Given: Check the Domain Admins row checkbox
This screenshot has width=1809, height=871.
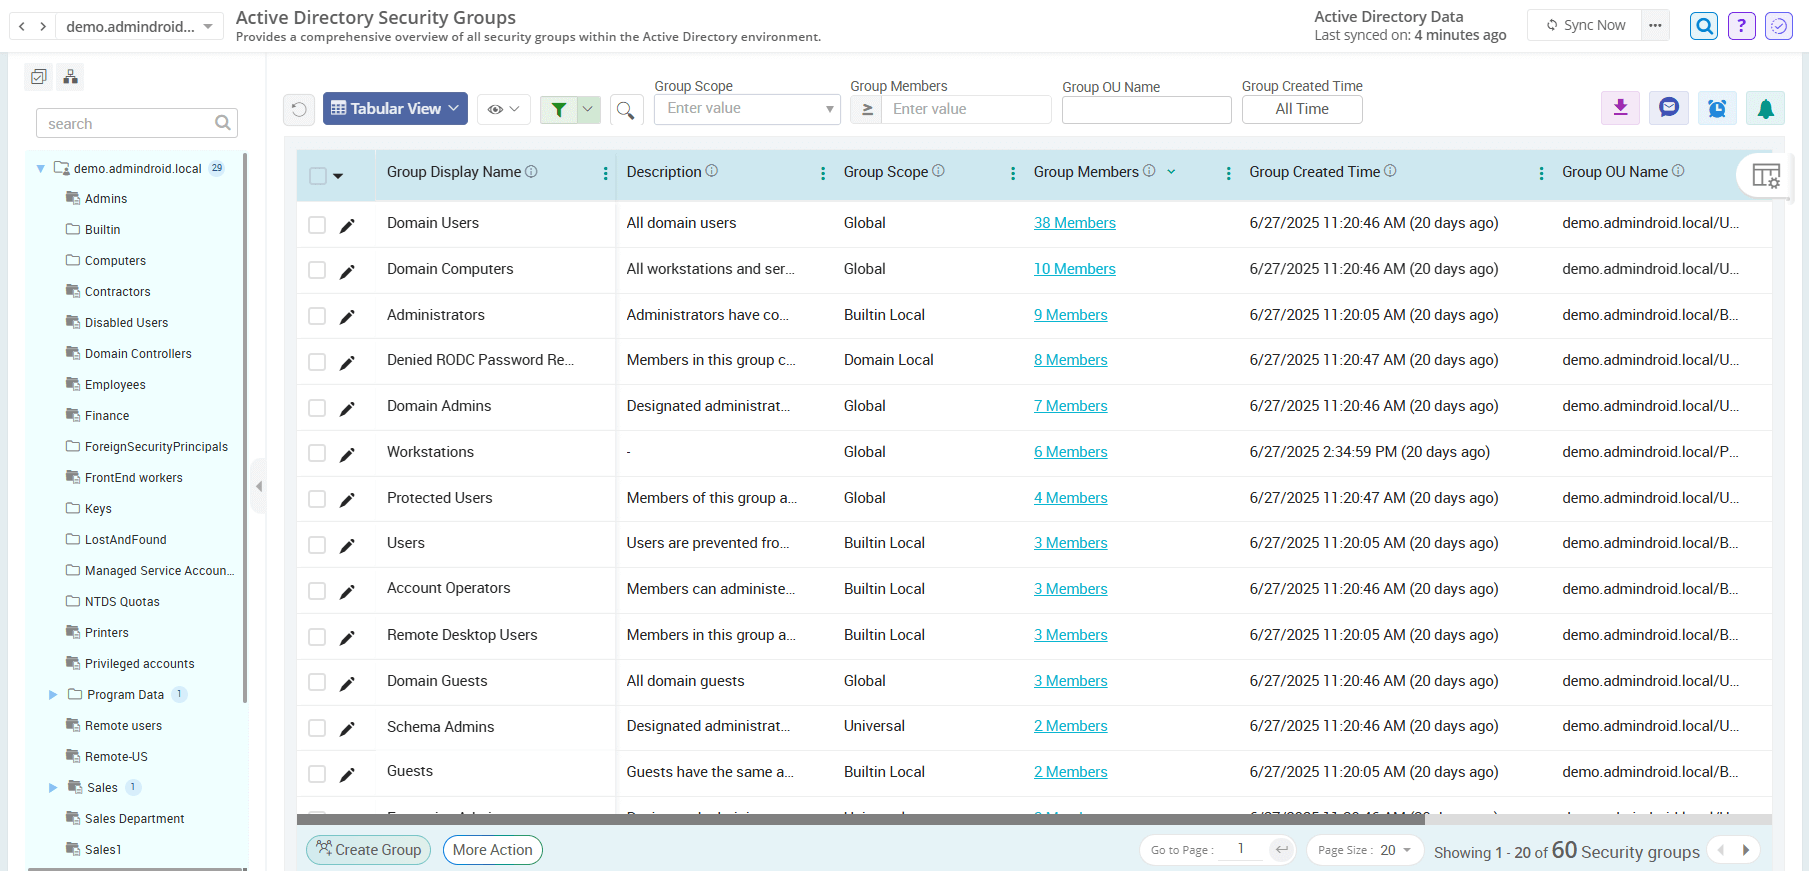Looking at the screenshot, I should [x=317, y=408].
